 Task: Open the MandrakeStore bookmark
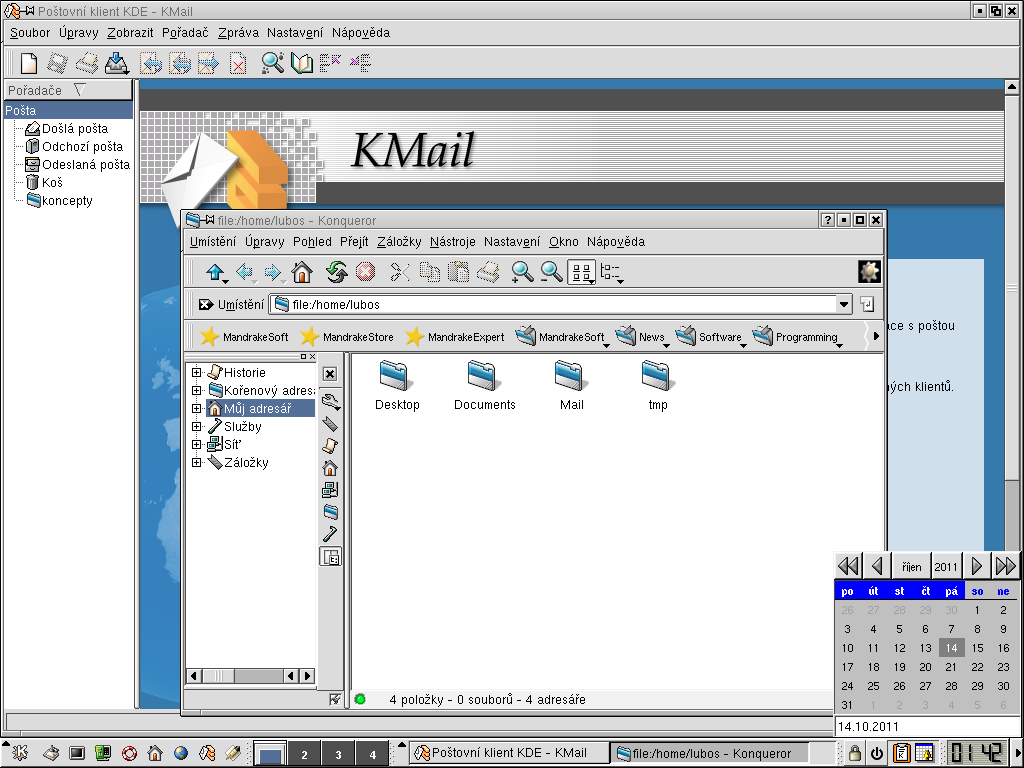[x=347, y=337]
